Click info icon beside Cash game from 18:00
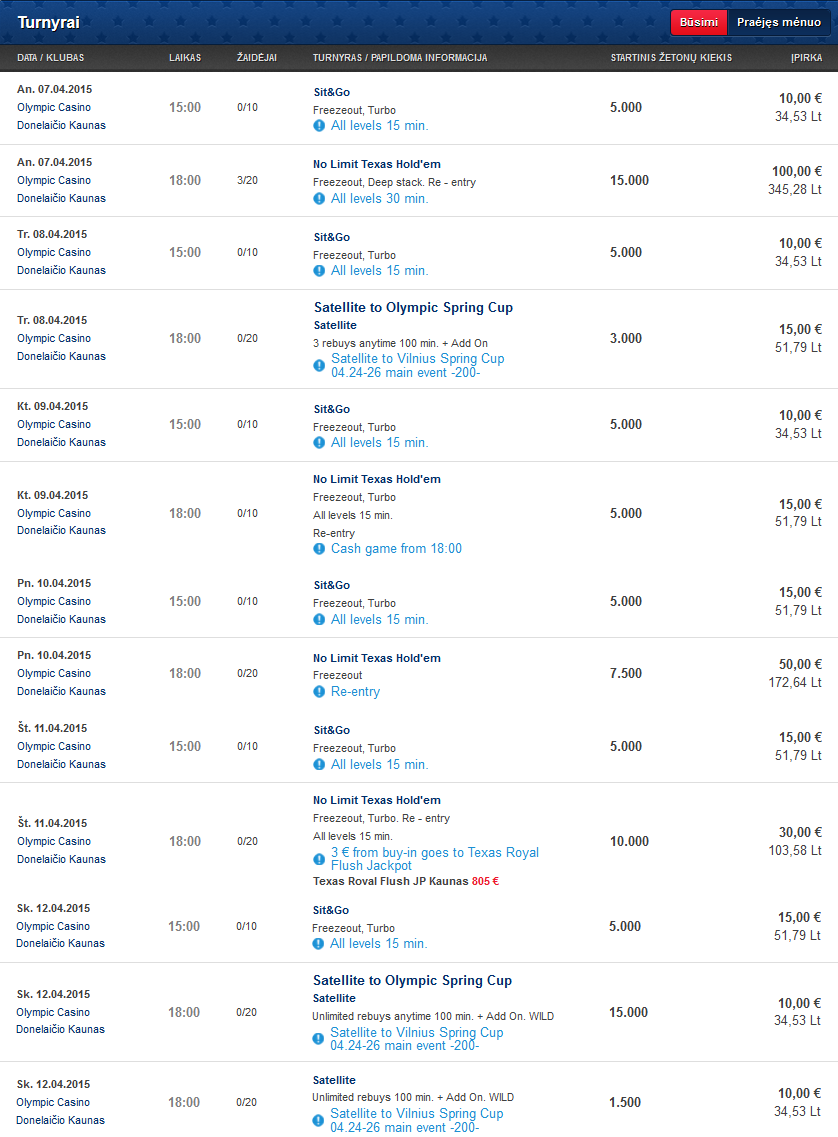The width and height of the screenshot is (838, 1137). point(319,549)
